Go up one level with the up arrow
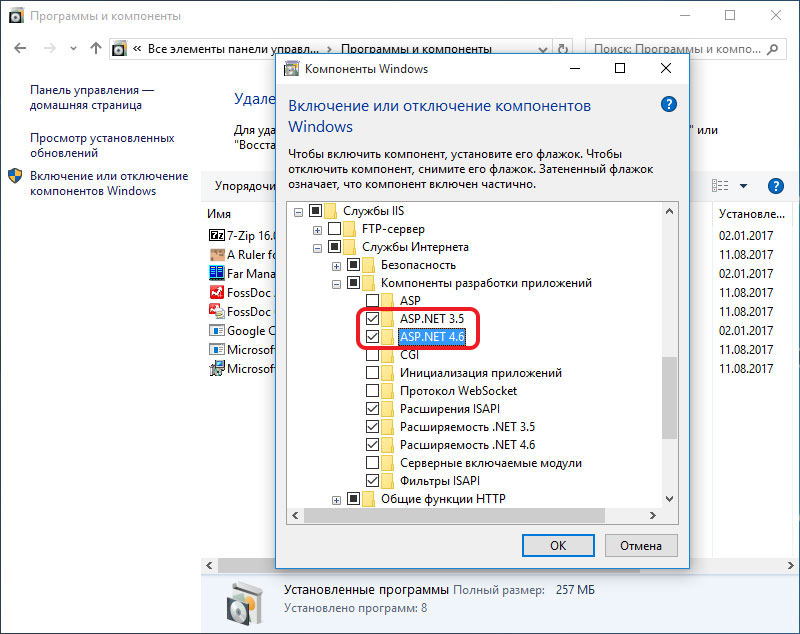 (95, 48)
